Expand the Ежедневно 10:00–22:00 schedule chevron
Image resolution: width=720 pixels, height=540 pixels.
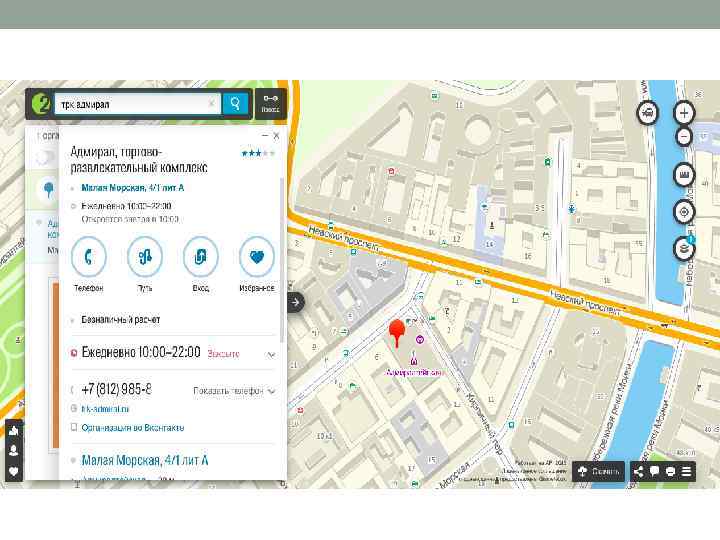click(271, 354)
